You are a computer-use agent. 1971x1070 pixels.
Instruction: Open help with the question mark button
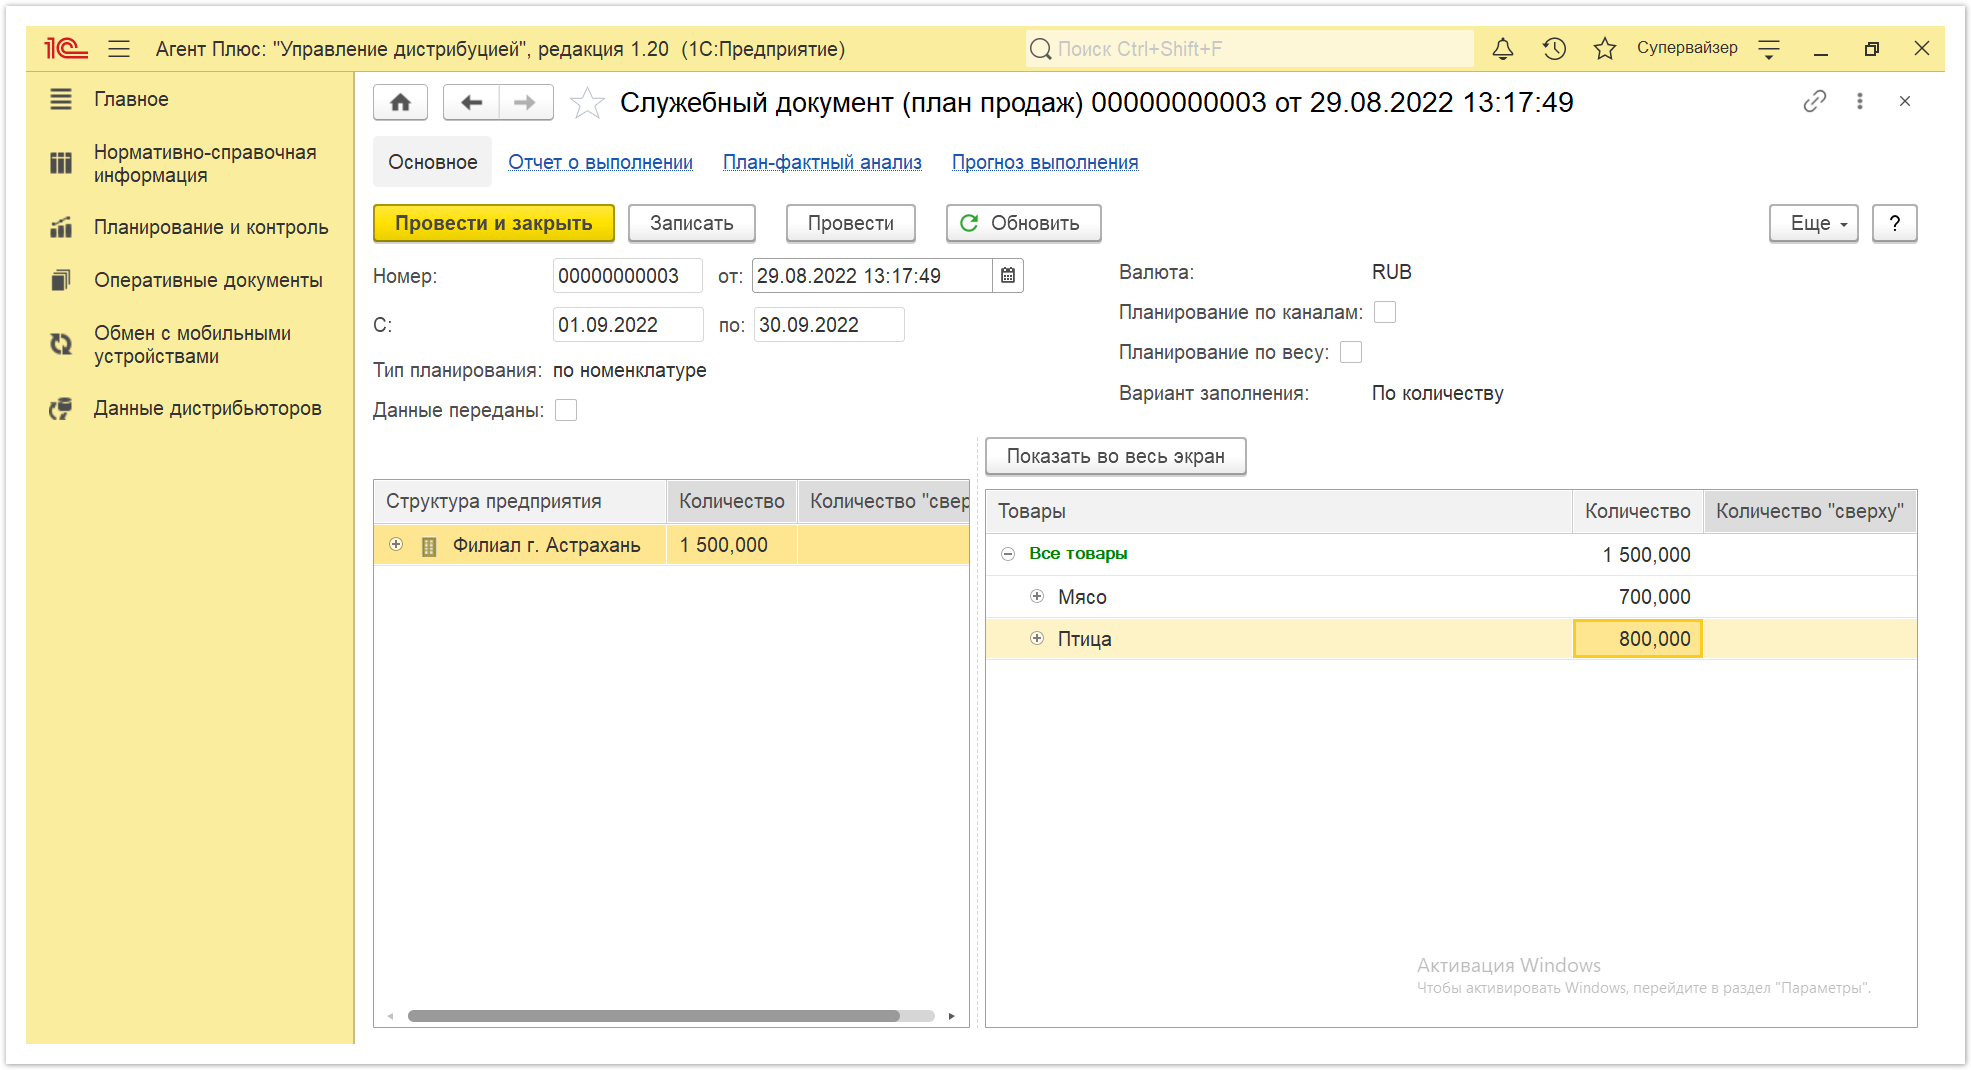[x=1894, y=223]
